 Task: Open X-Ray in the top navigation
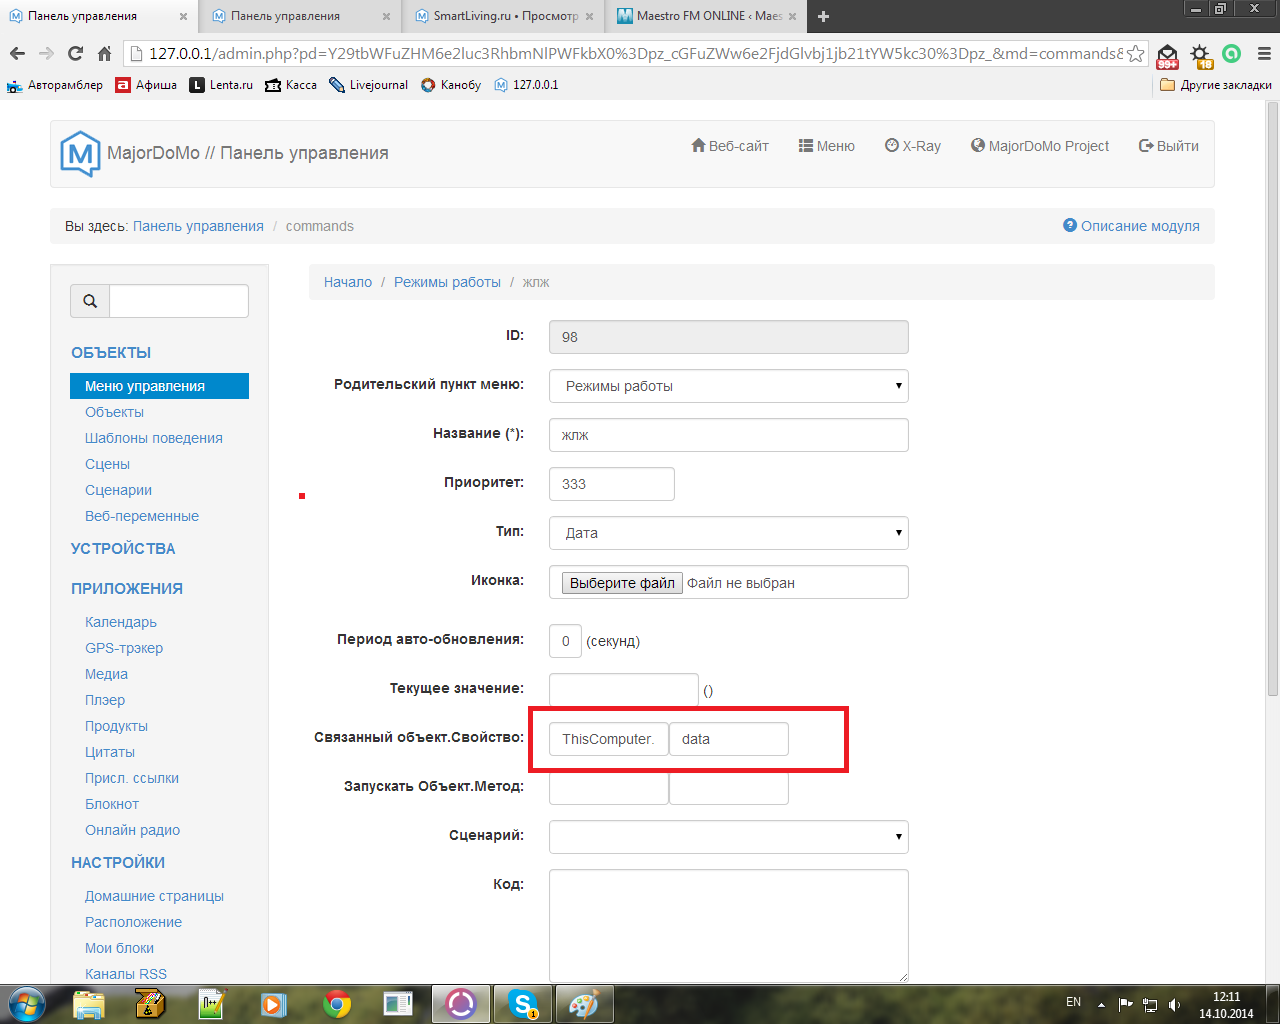coord(913,146)
